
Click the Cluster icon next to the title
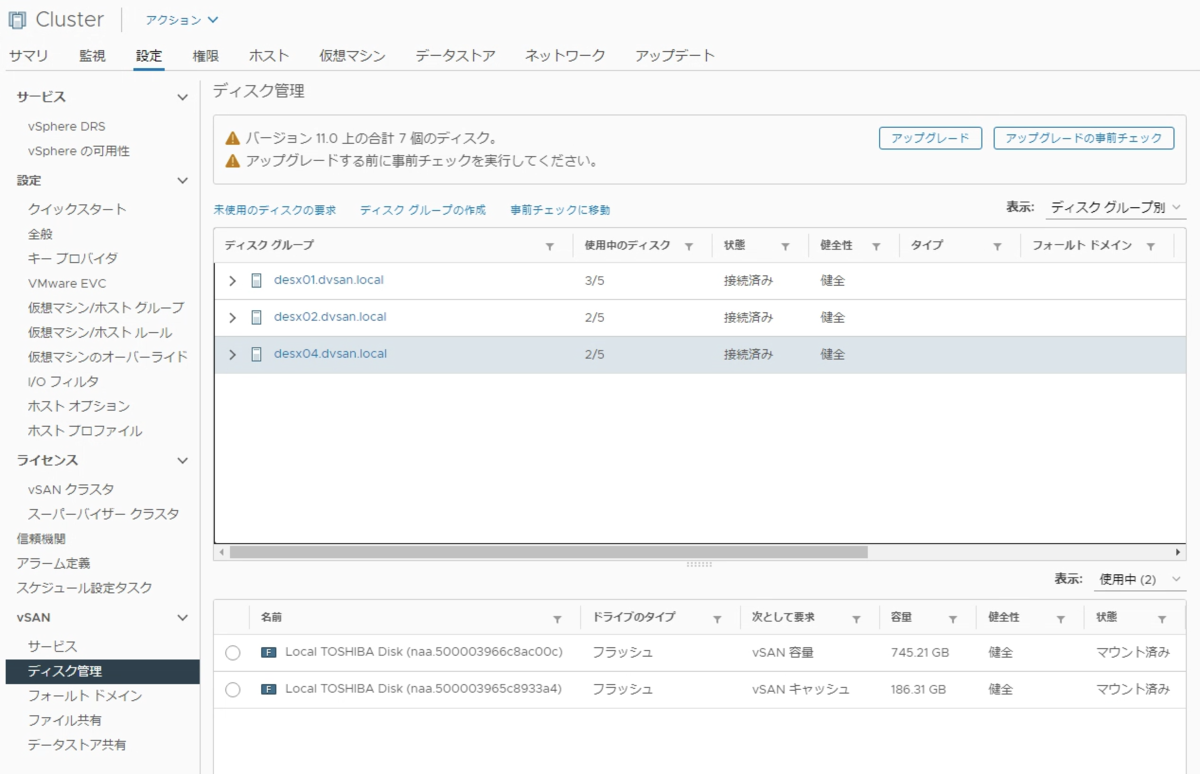tap(17, 19)
